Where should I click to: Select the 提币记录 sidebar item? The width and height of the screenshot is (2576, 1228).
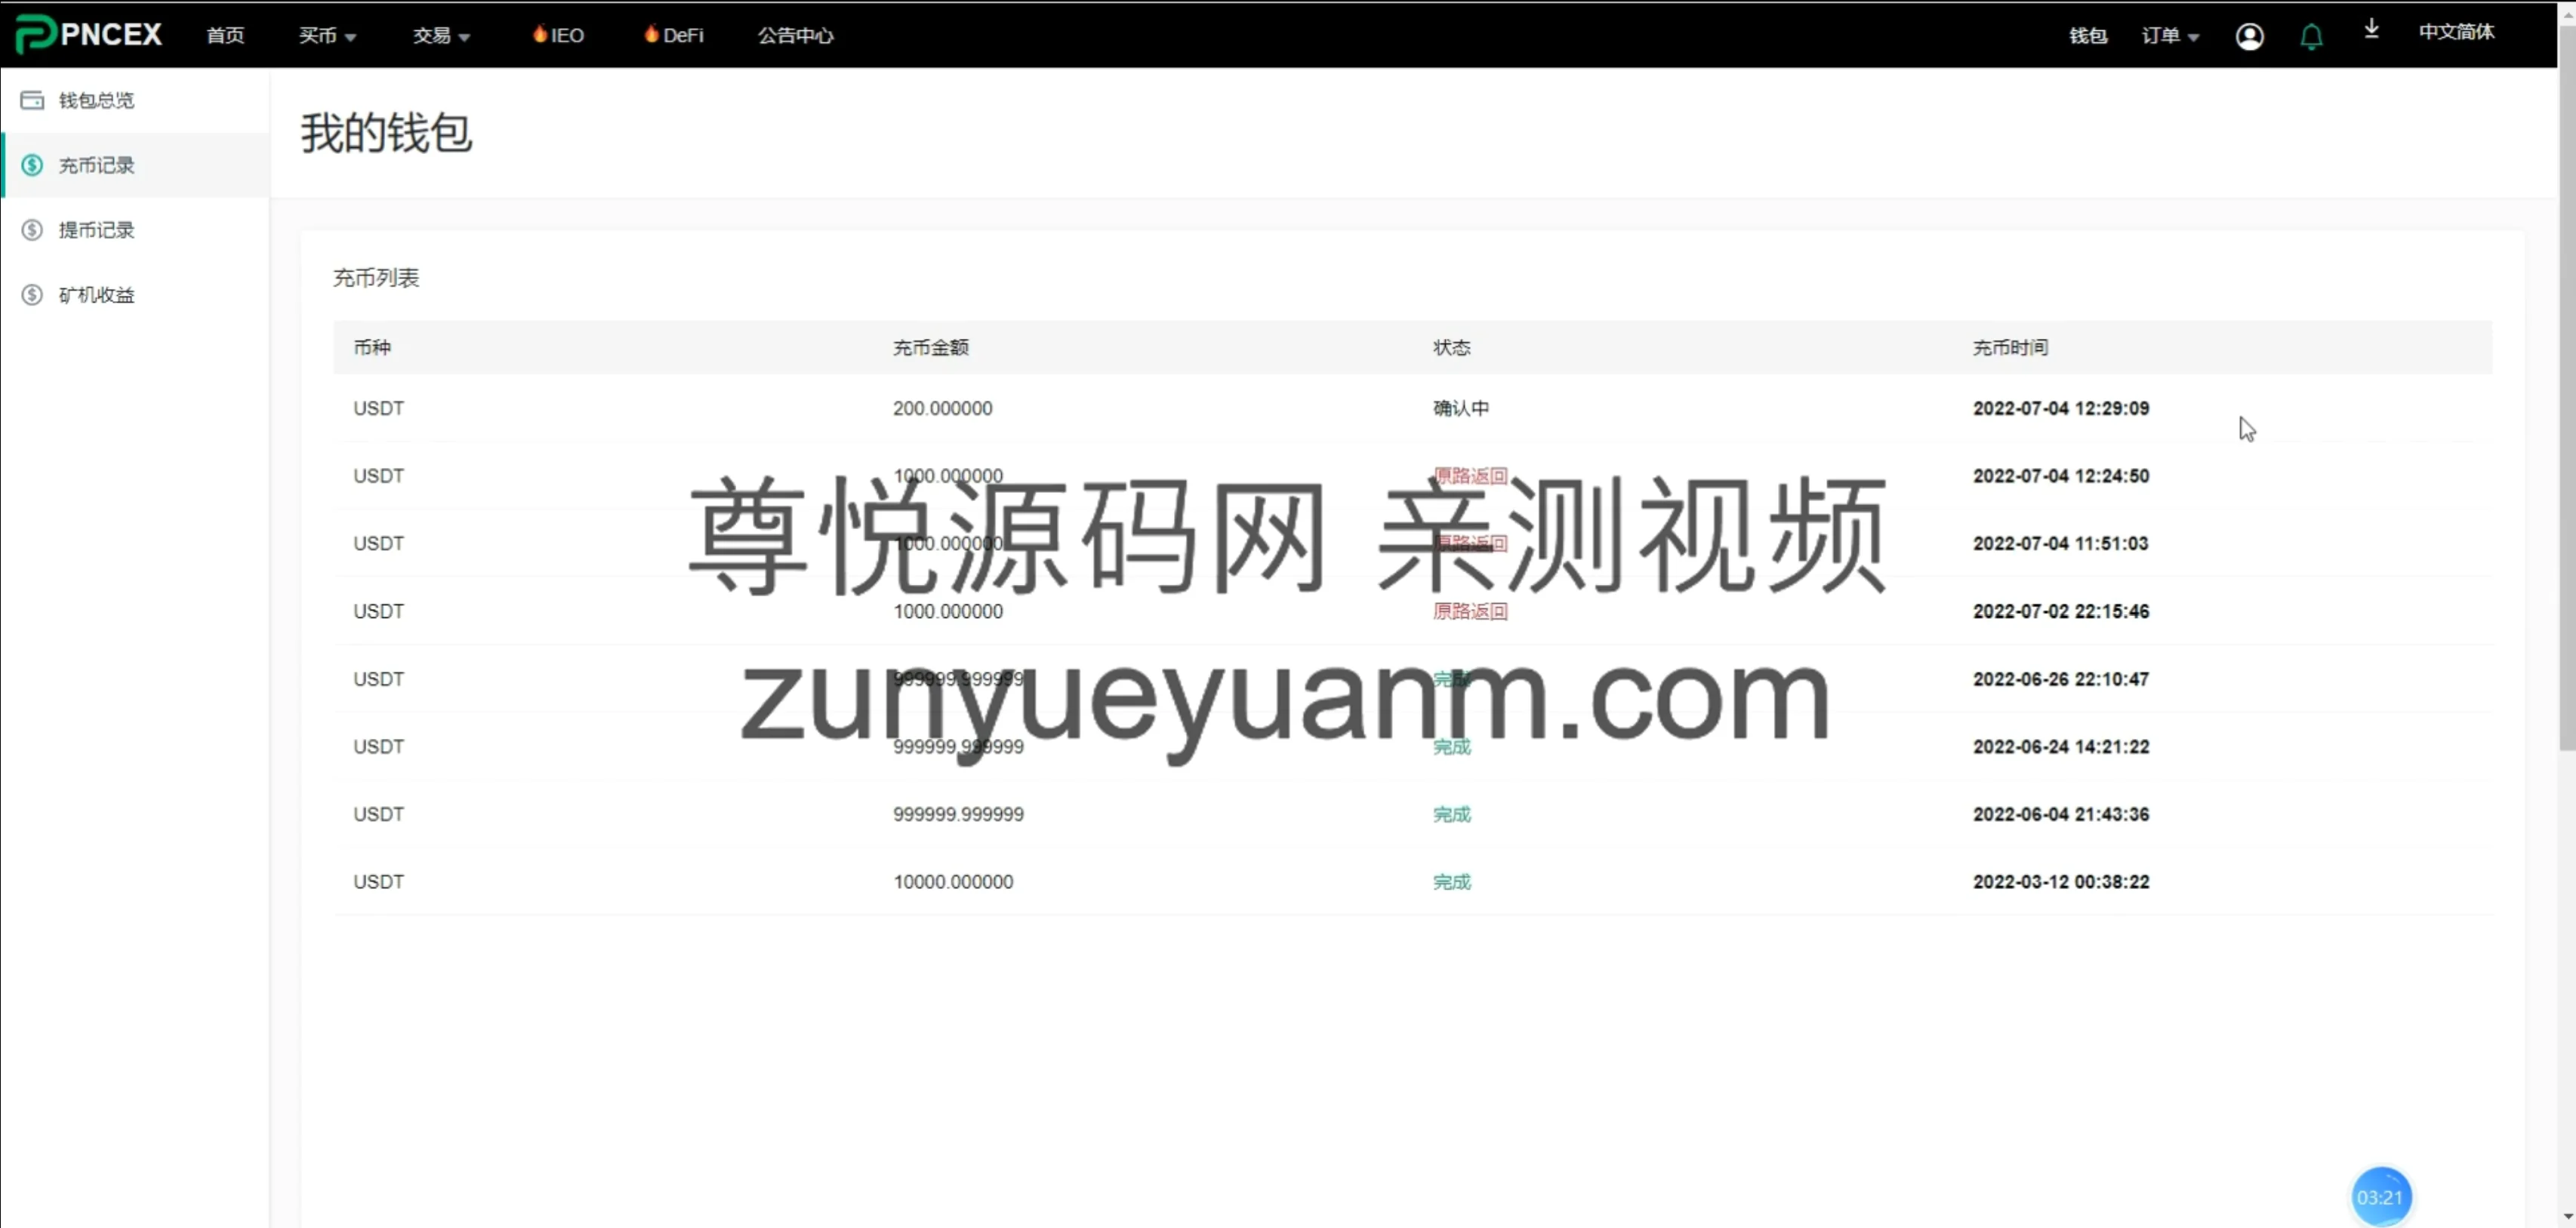(96, 230)
